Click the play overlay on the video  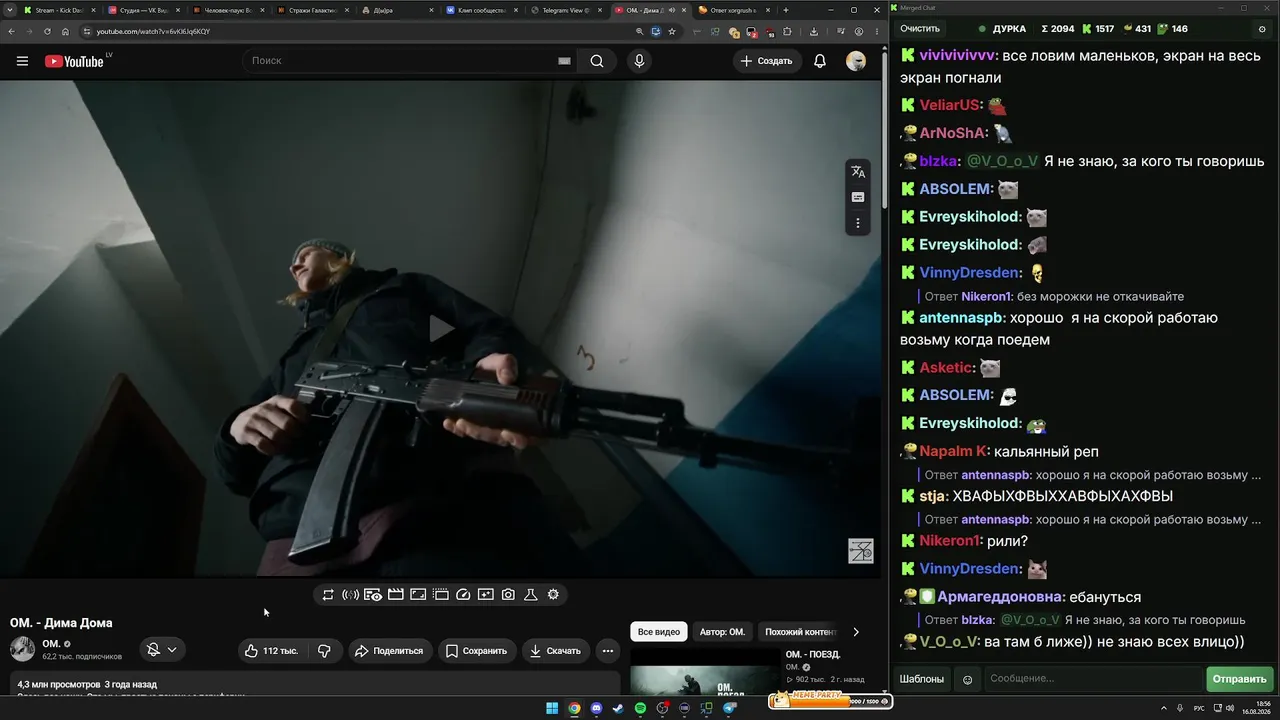(441, 328)
